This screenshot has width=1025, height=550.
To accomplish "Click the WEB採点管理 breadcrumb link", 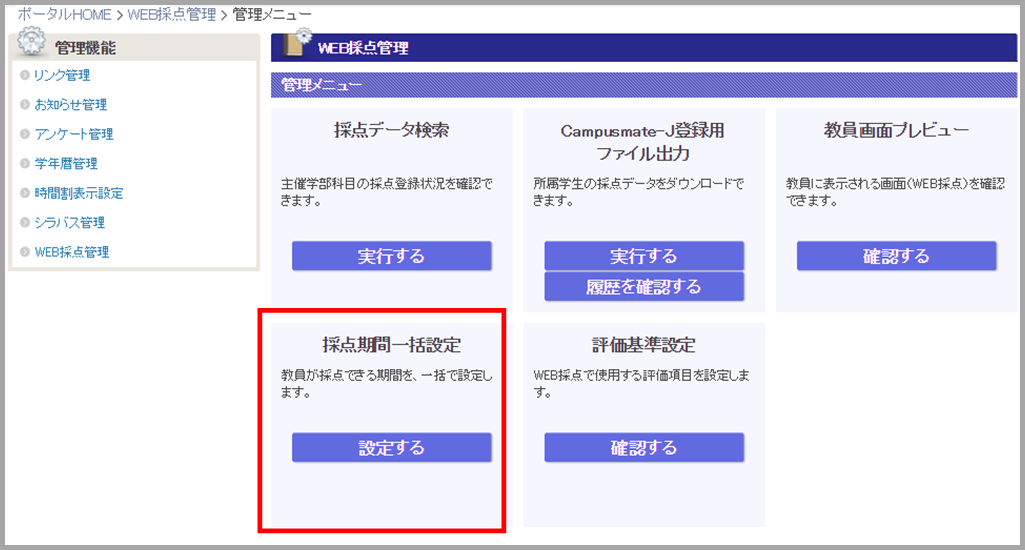I will [171, 14].
